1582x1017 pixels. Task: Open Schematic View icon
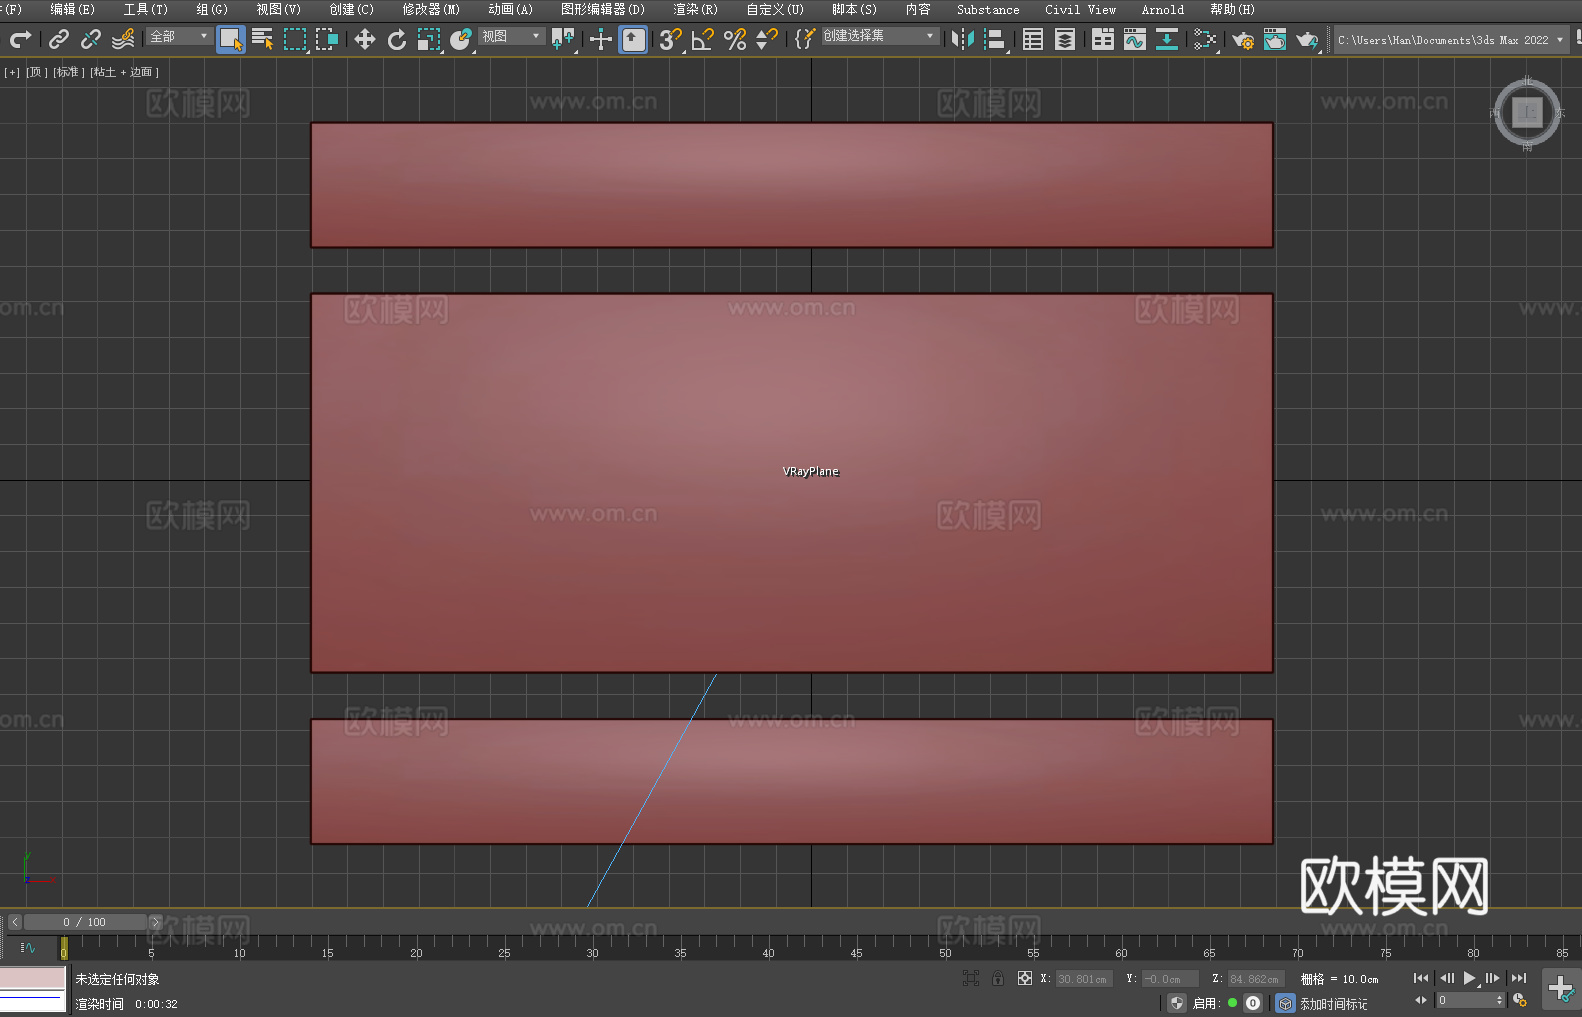1205,39
